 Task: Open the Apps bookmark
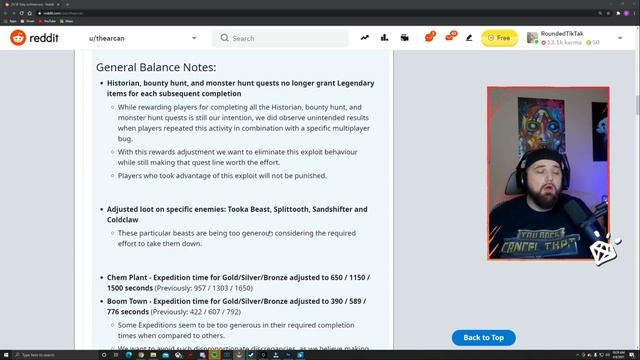click(x=10, y=21)
